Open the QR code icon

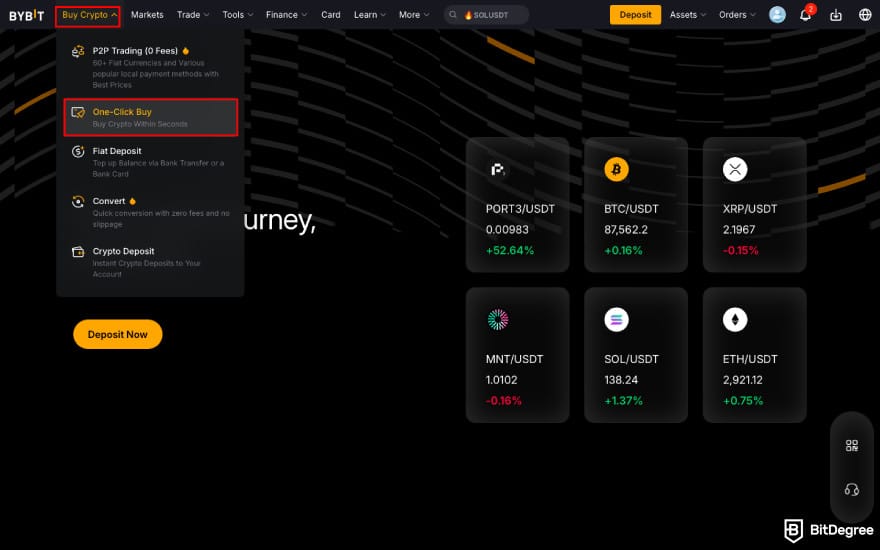[x=851, y=446]
